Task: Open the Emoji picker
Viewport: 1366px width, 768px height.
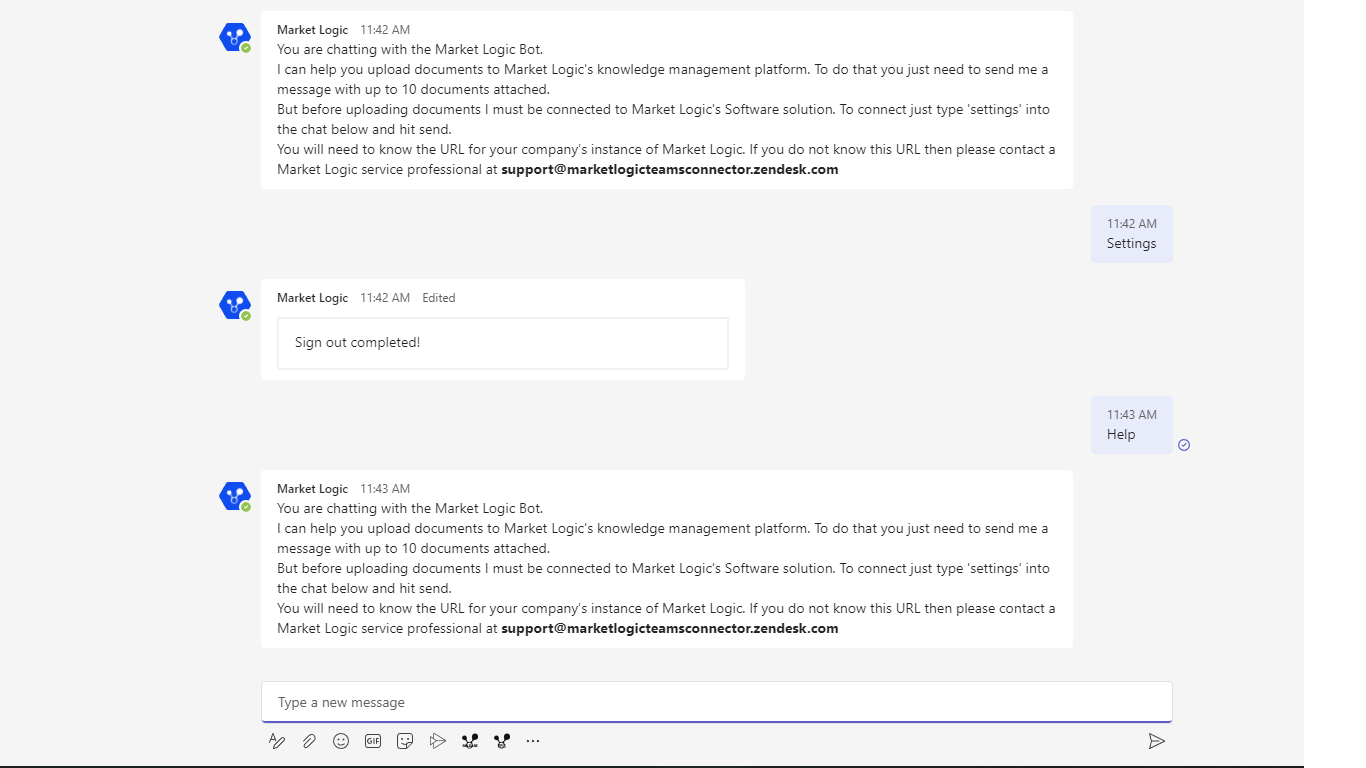Action: (x=341, y=741)
